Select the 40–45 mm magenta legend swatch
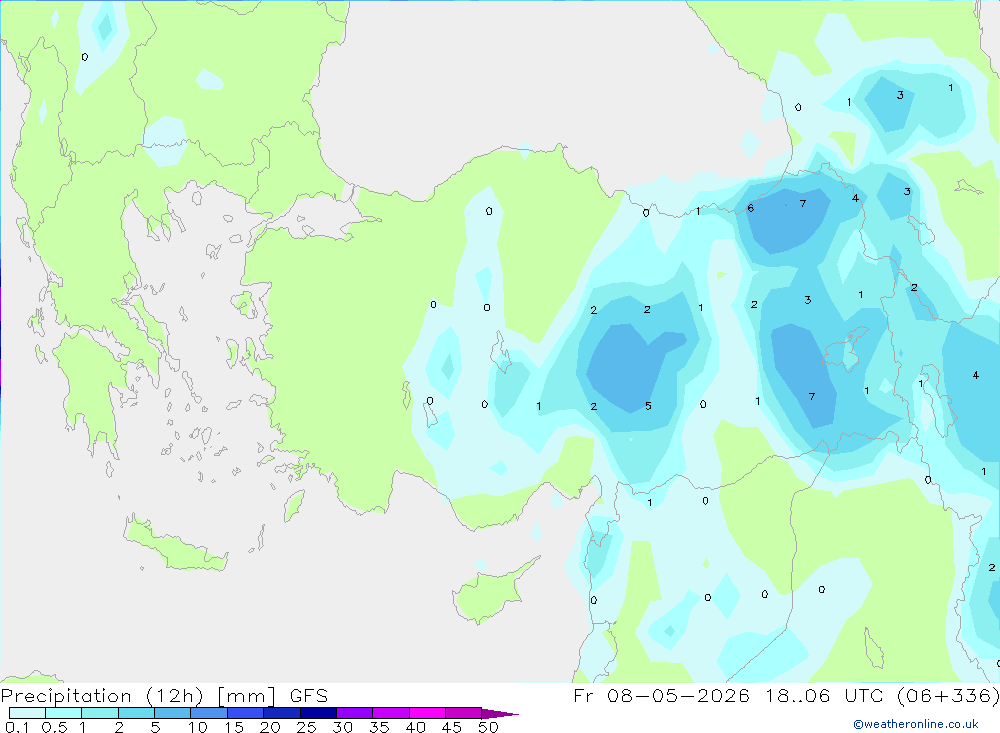1000x733 pixels. coord(427,713)
